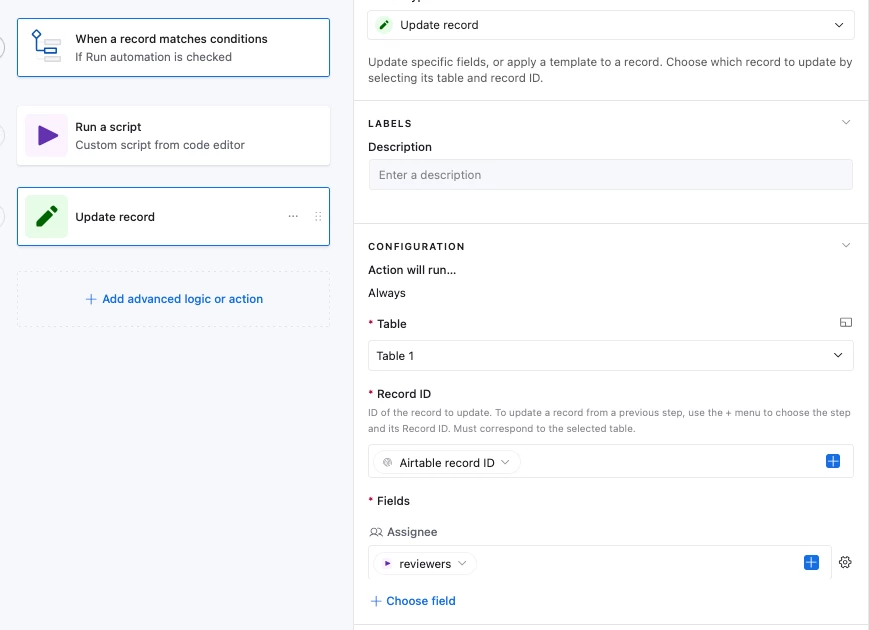Click the purple Run a script icon
869x630 pixels.
click(46, 135)
